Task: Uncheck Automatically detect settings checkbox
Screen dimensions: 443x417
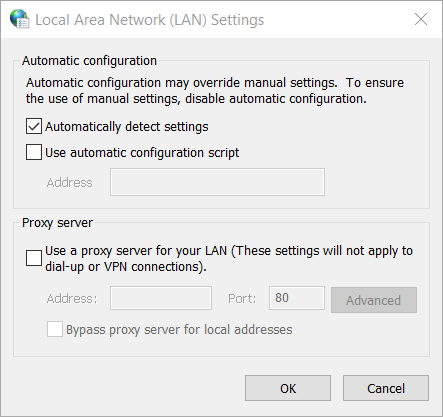Action: [x=34, y=126]
